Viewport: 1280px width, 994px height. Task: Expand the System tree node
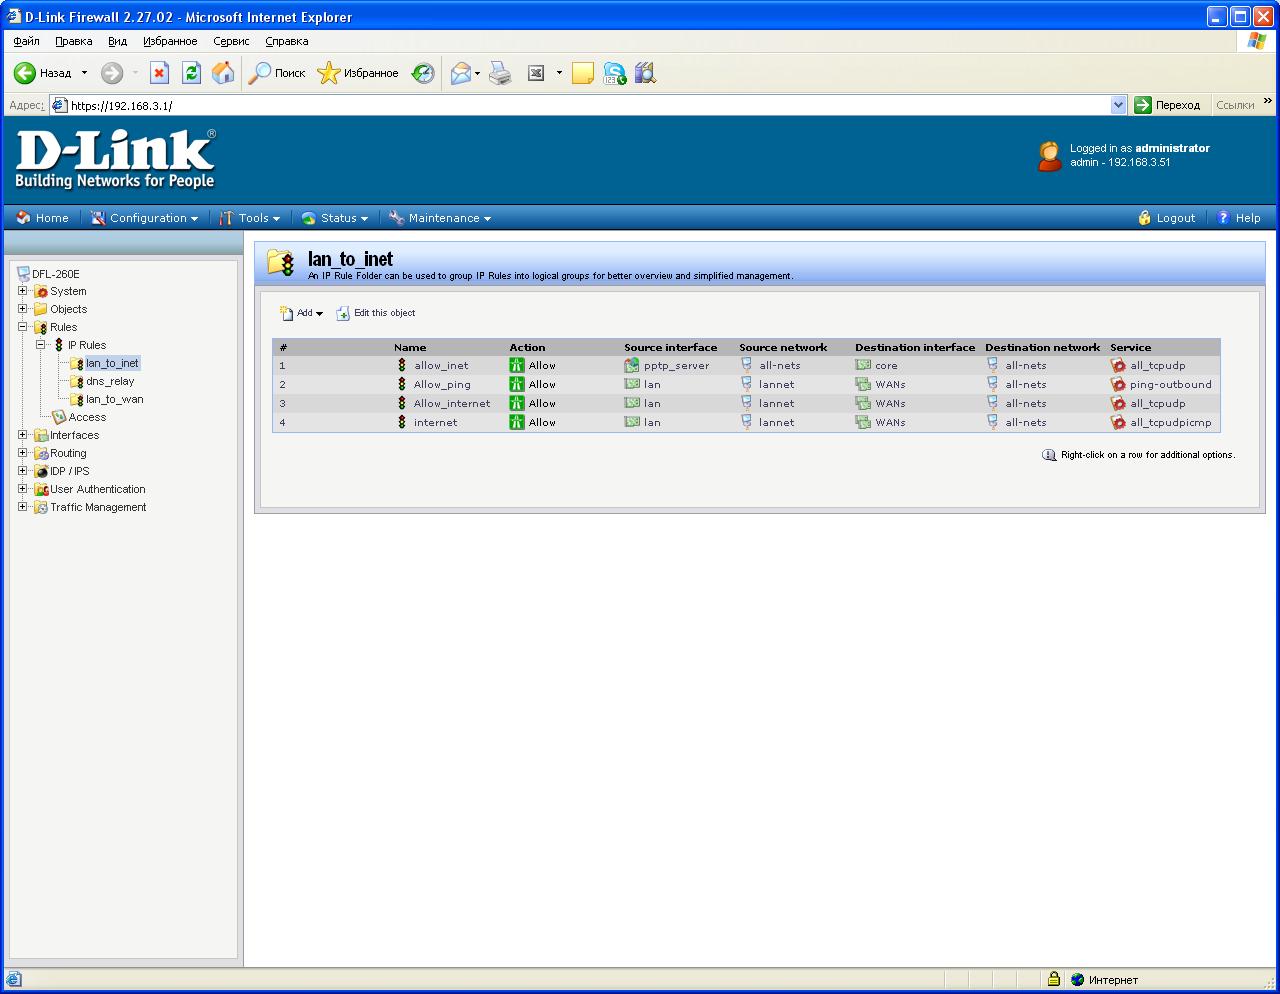(22, 291)
